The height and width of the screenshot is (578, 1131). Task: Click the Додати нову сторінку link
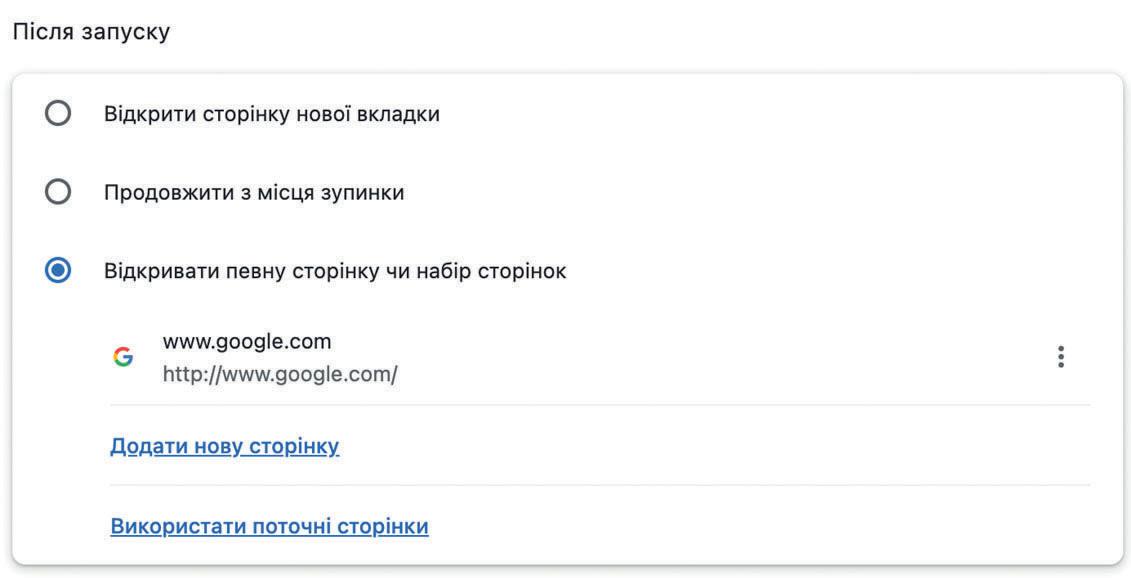224,446
